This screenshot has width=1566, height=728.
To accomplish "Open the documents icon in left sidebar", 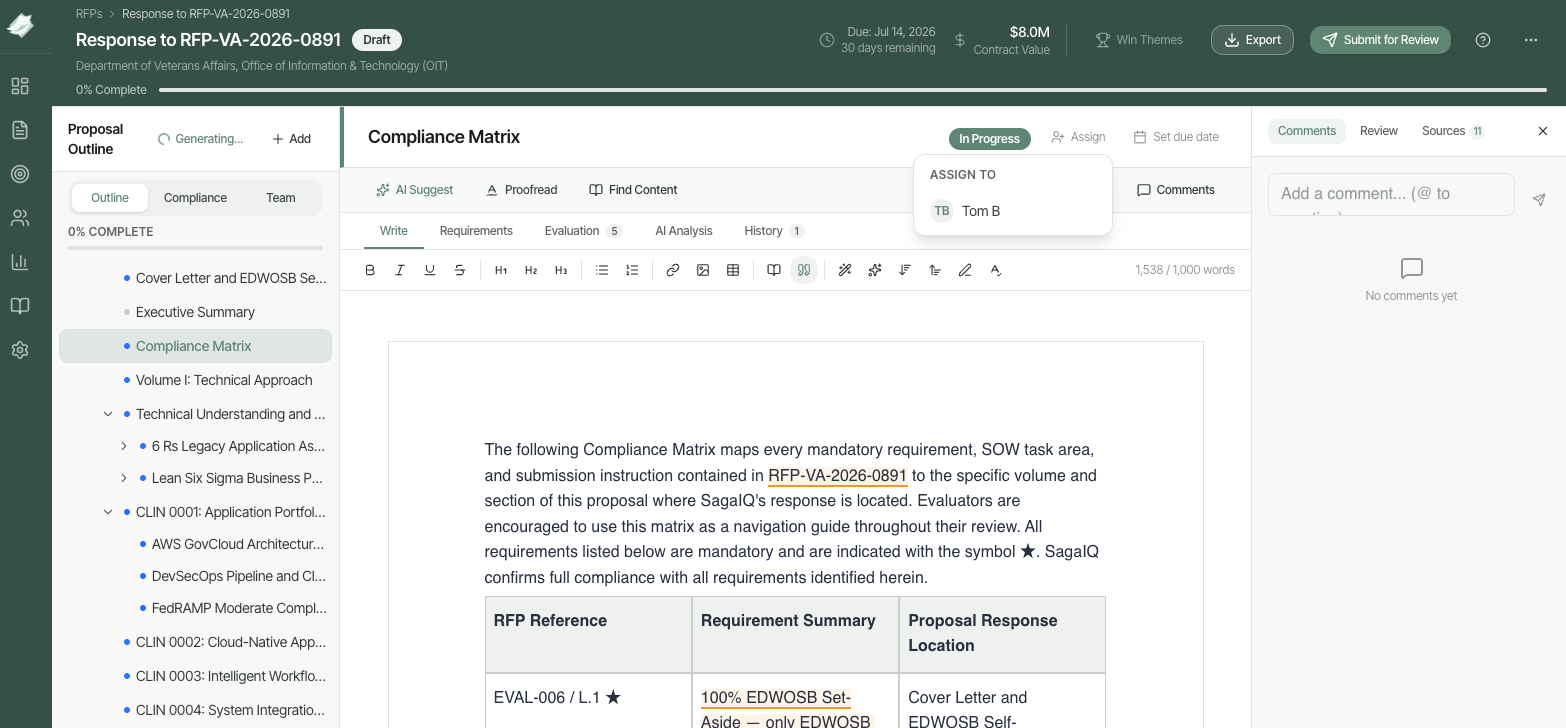I will point(20,130).
